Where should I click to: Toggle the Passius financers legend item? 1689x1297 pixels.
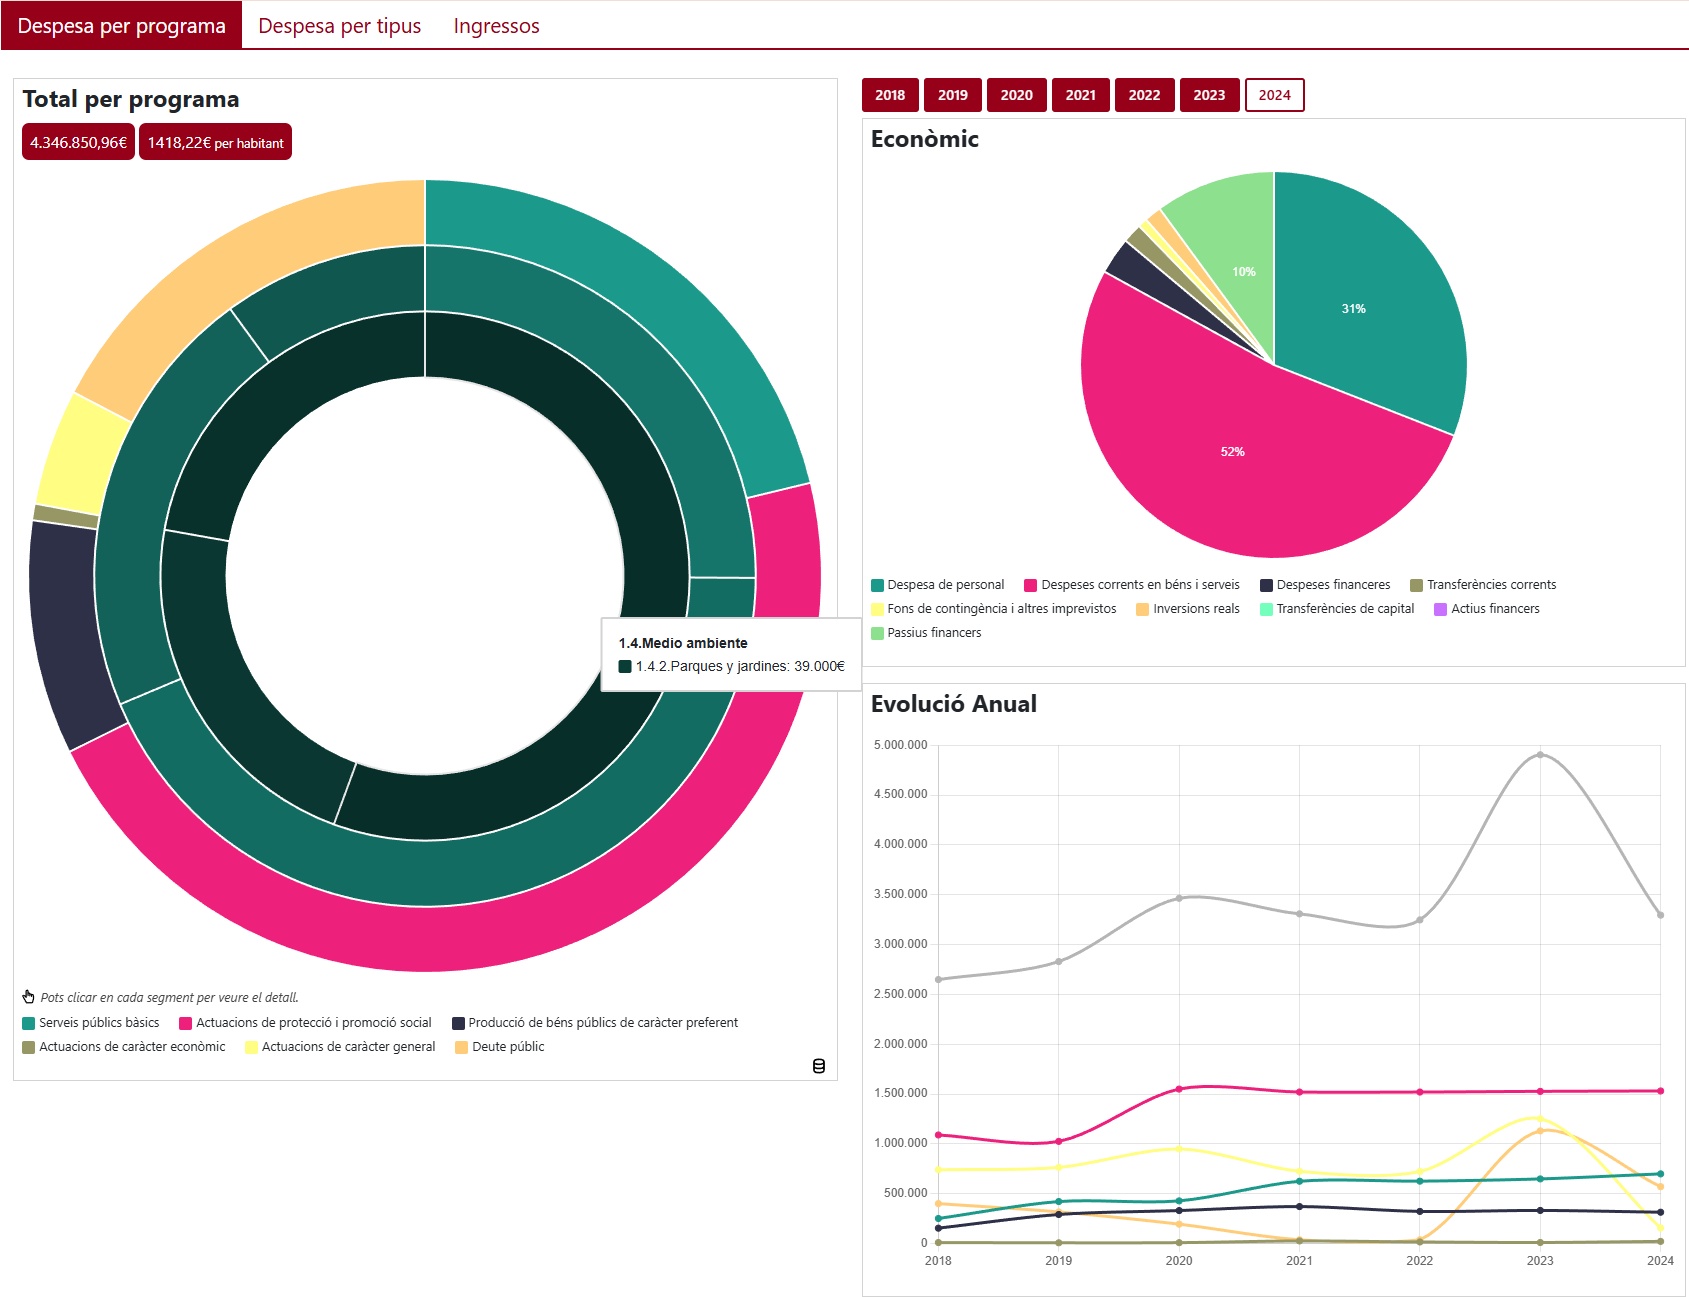tap(926, 632)
